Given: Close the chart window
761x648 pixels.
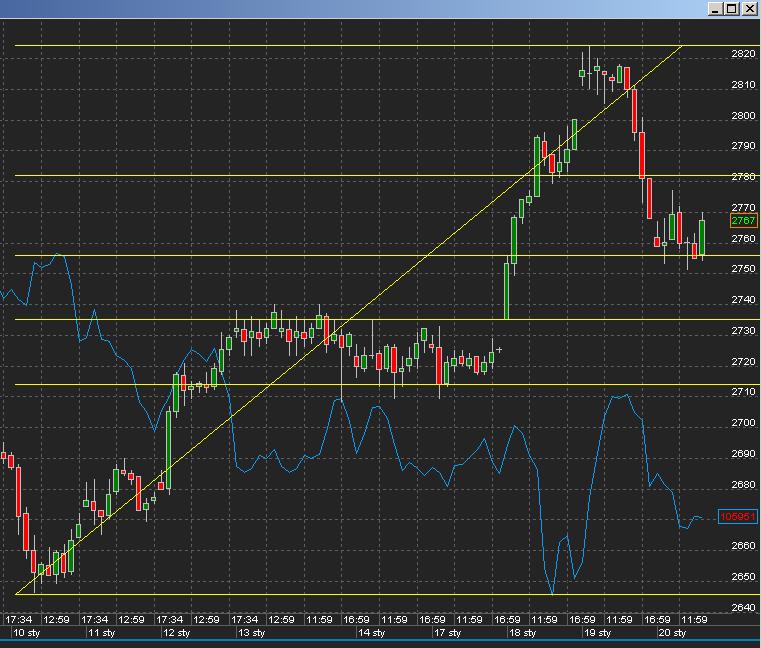Looking at the screenshot, I should click(749, 9).
